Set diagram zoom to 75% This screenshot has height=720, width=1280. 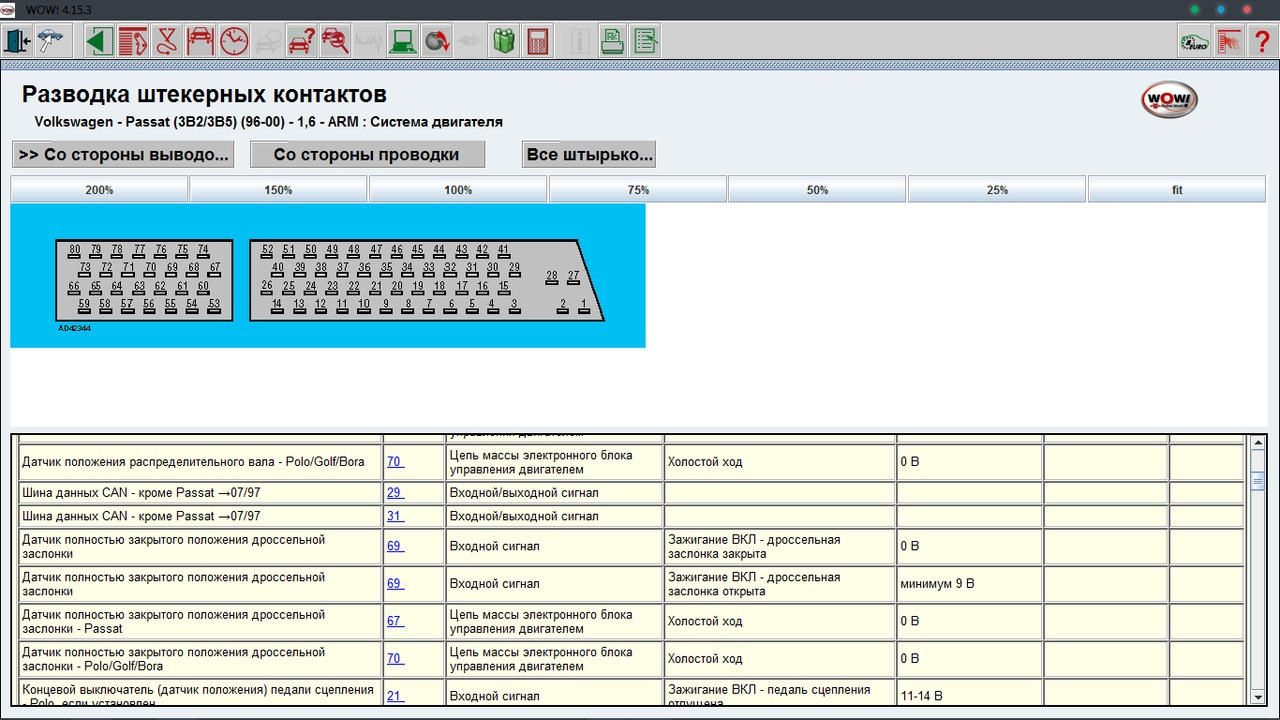(x=638, y=190)
